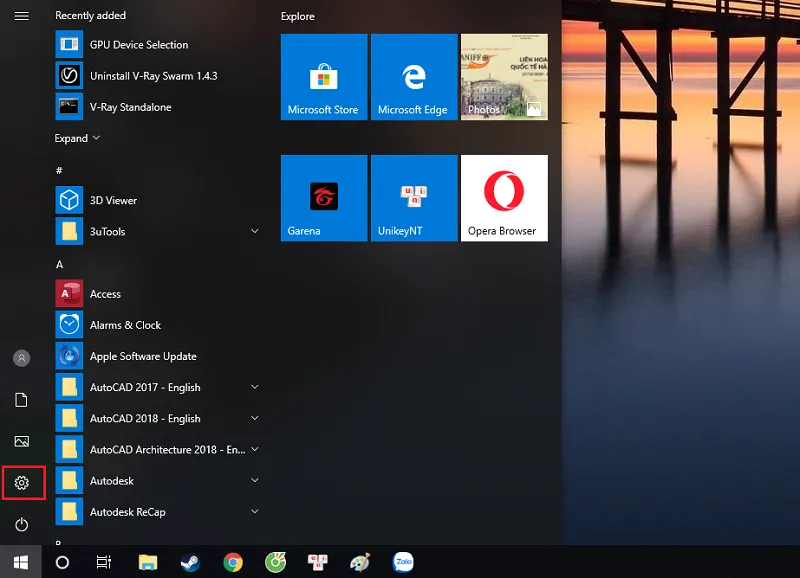
Task: Open the Photos live tile
Action: (x=504, y=77)
